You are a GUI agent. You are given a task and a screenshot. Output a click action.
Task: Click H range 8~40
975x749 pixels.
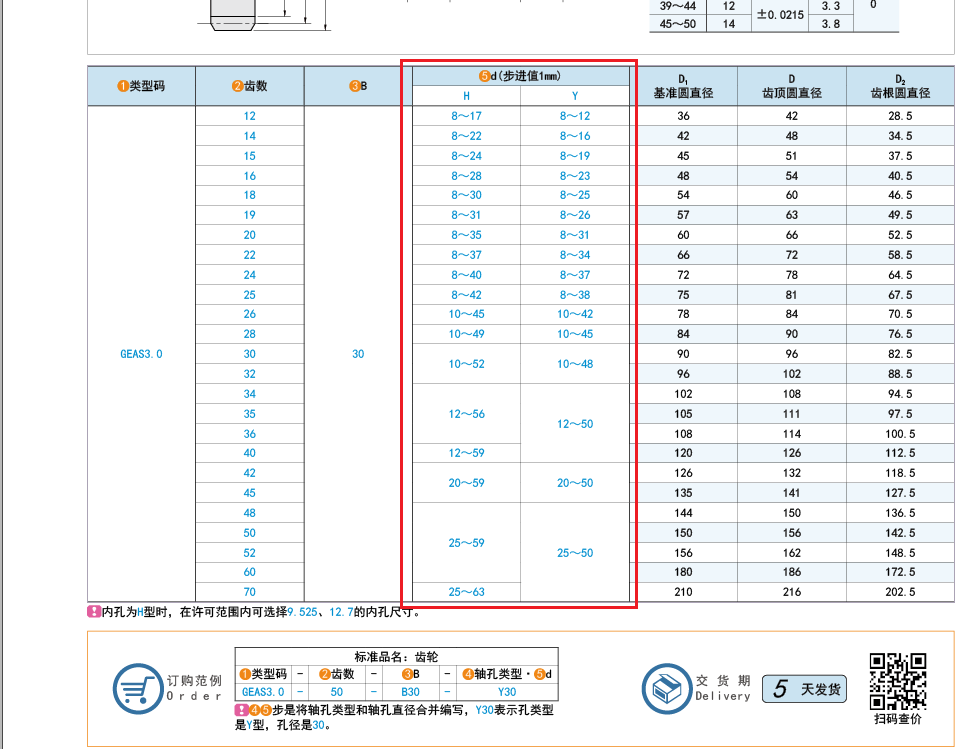pyautogui.click(x=466, y=275)
